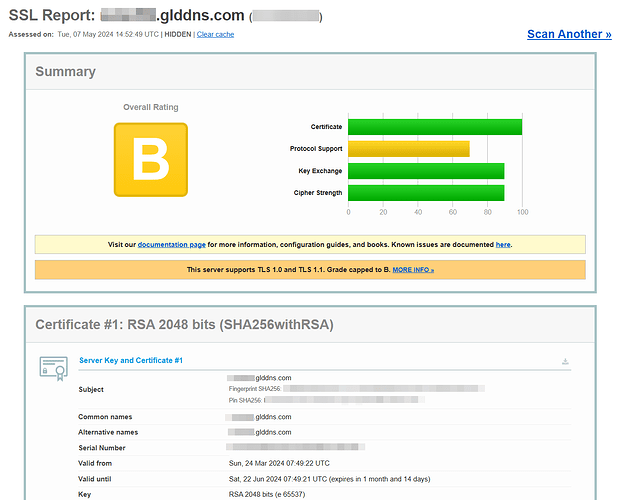
Task: Open the documentation page link
Action: (171, 245)
